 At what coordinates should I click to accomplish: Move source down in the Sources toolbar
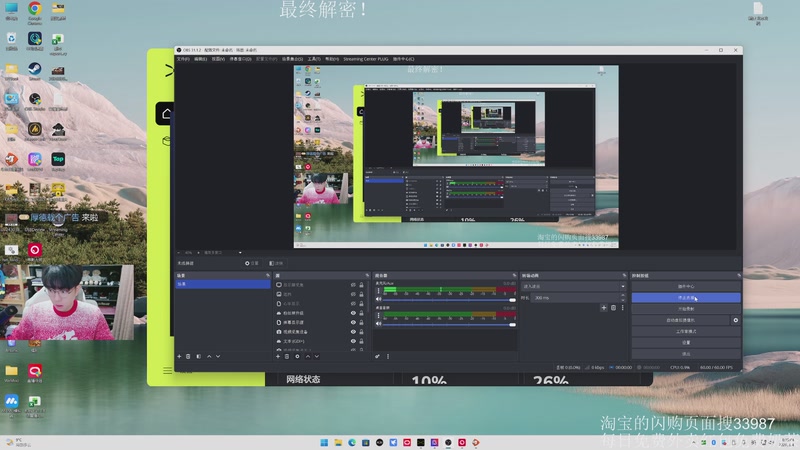pos(316,356)
